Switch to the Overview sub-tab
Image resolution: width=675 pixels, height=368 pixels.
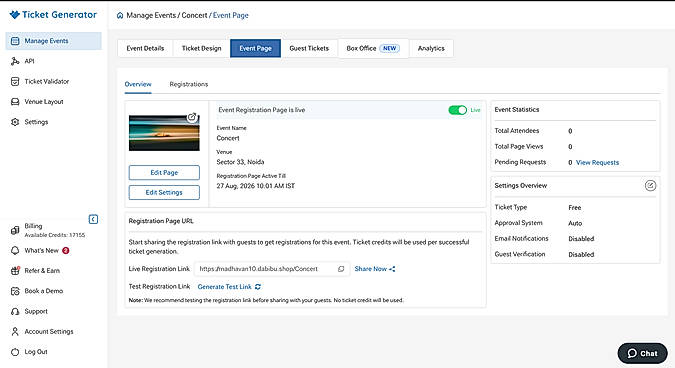point(138,84)
